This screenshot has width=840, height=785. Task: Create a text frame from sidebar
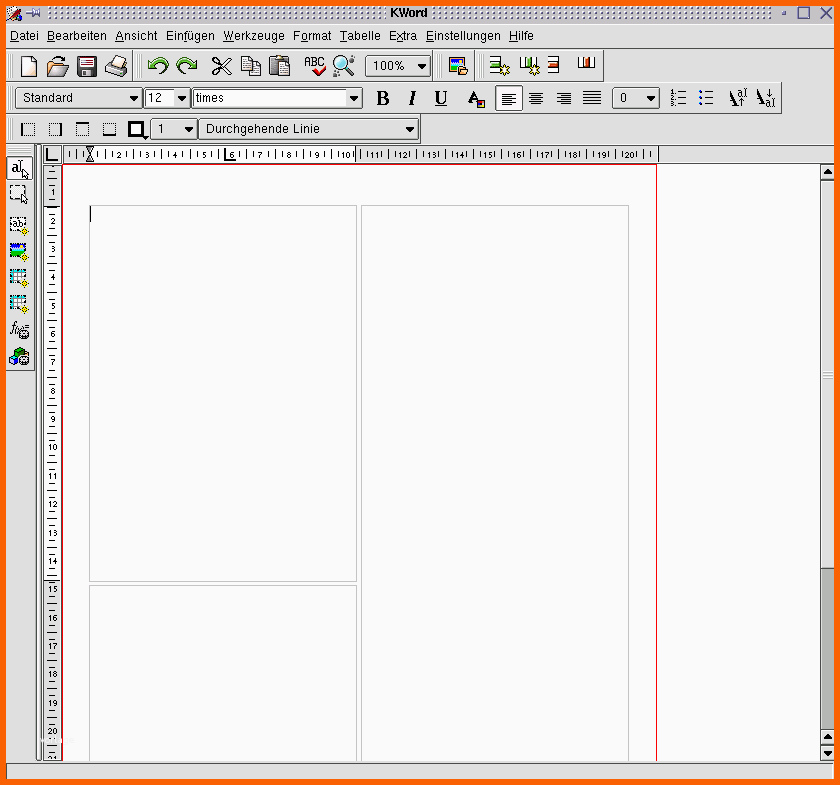[x=19, y=226]
